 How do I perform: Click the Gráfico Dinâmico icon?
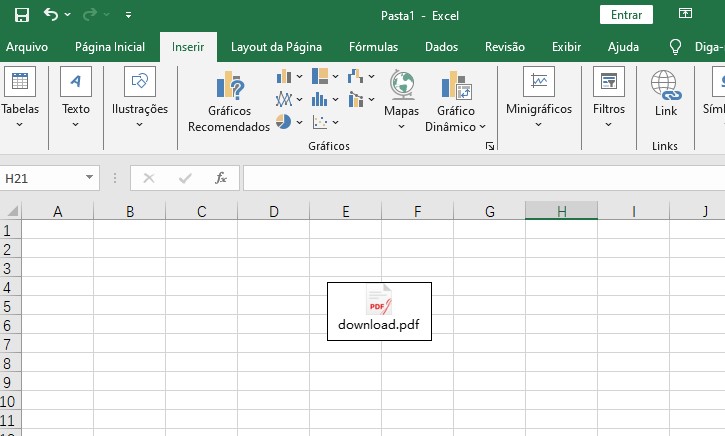tap(456, 85)
